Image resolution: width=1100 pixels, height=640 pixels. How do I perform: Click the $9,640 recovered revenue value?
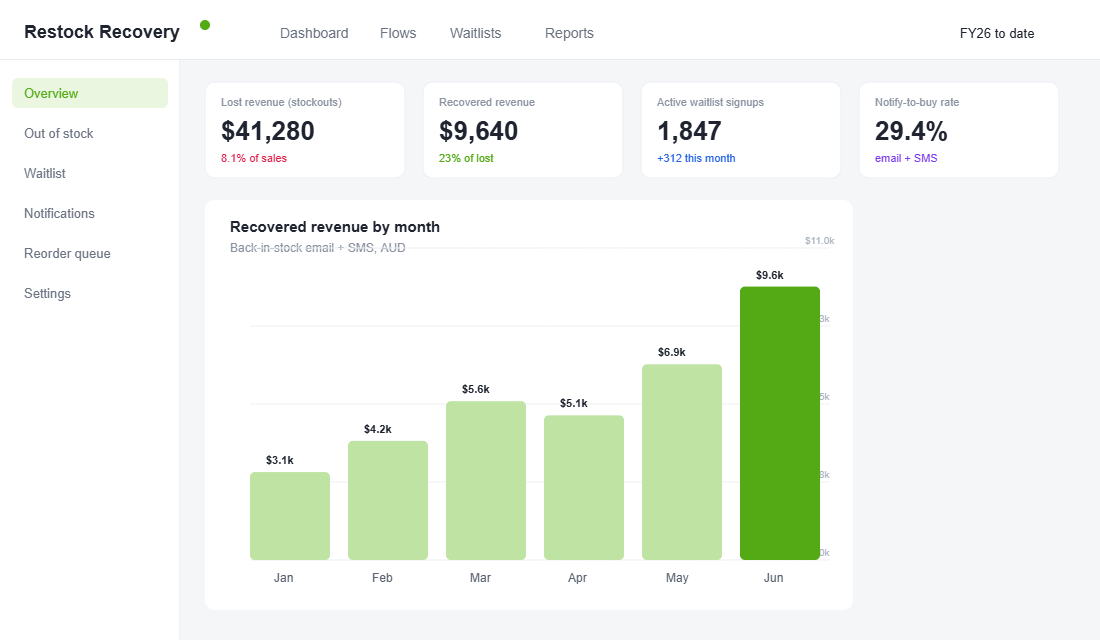[x=478, y=131]
